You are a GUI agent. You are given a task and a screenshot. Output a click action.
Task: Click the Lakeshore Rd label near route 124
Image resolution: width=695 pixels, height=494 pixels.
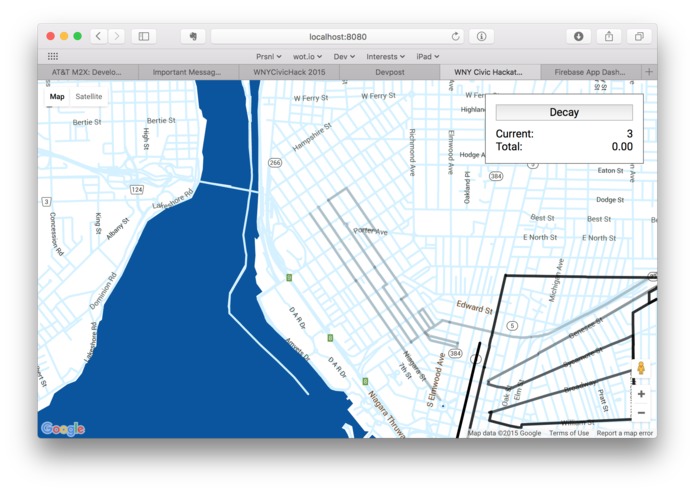point(173,198)
